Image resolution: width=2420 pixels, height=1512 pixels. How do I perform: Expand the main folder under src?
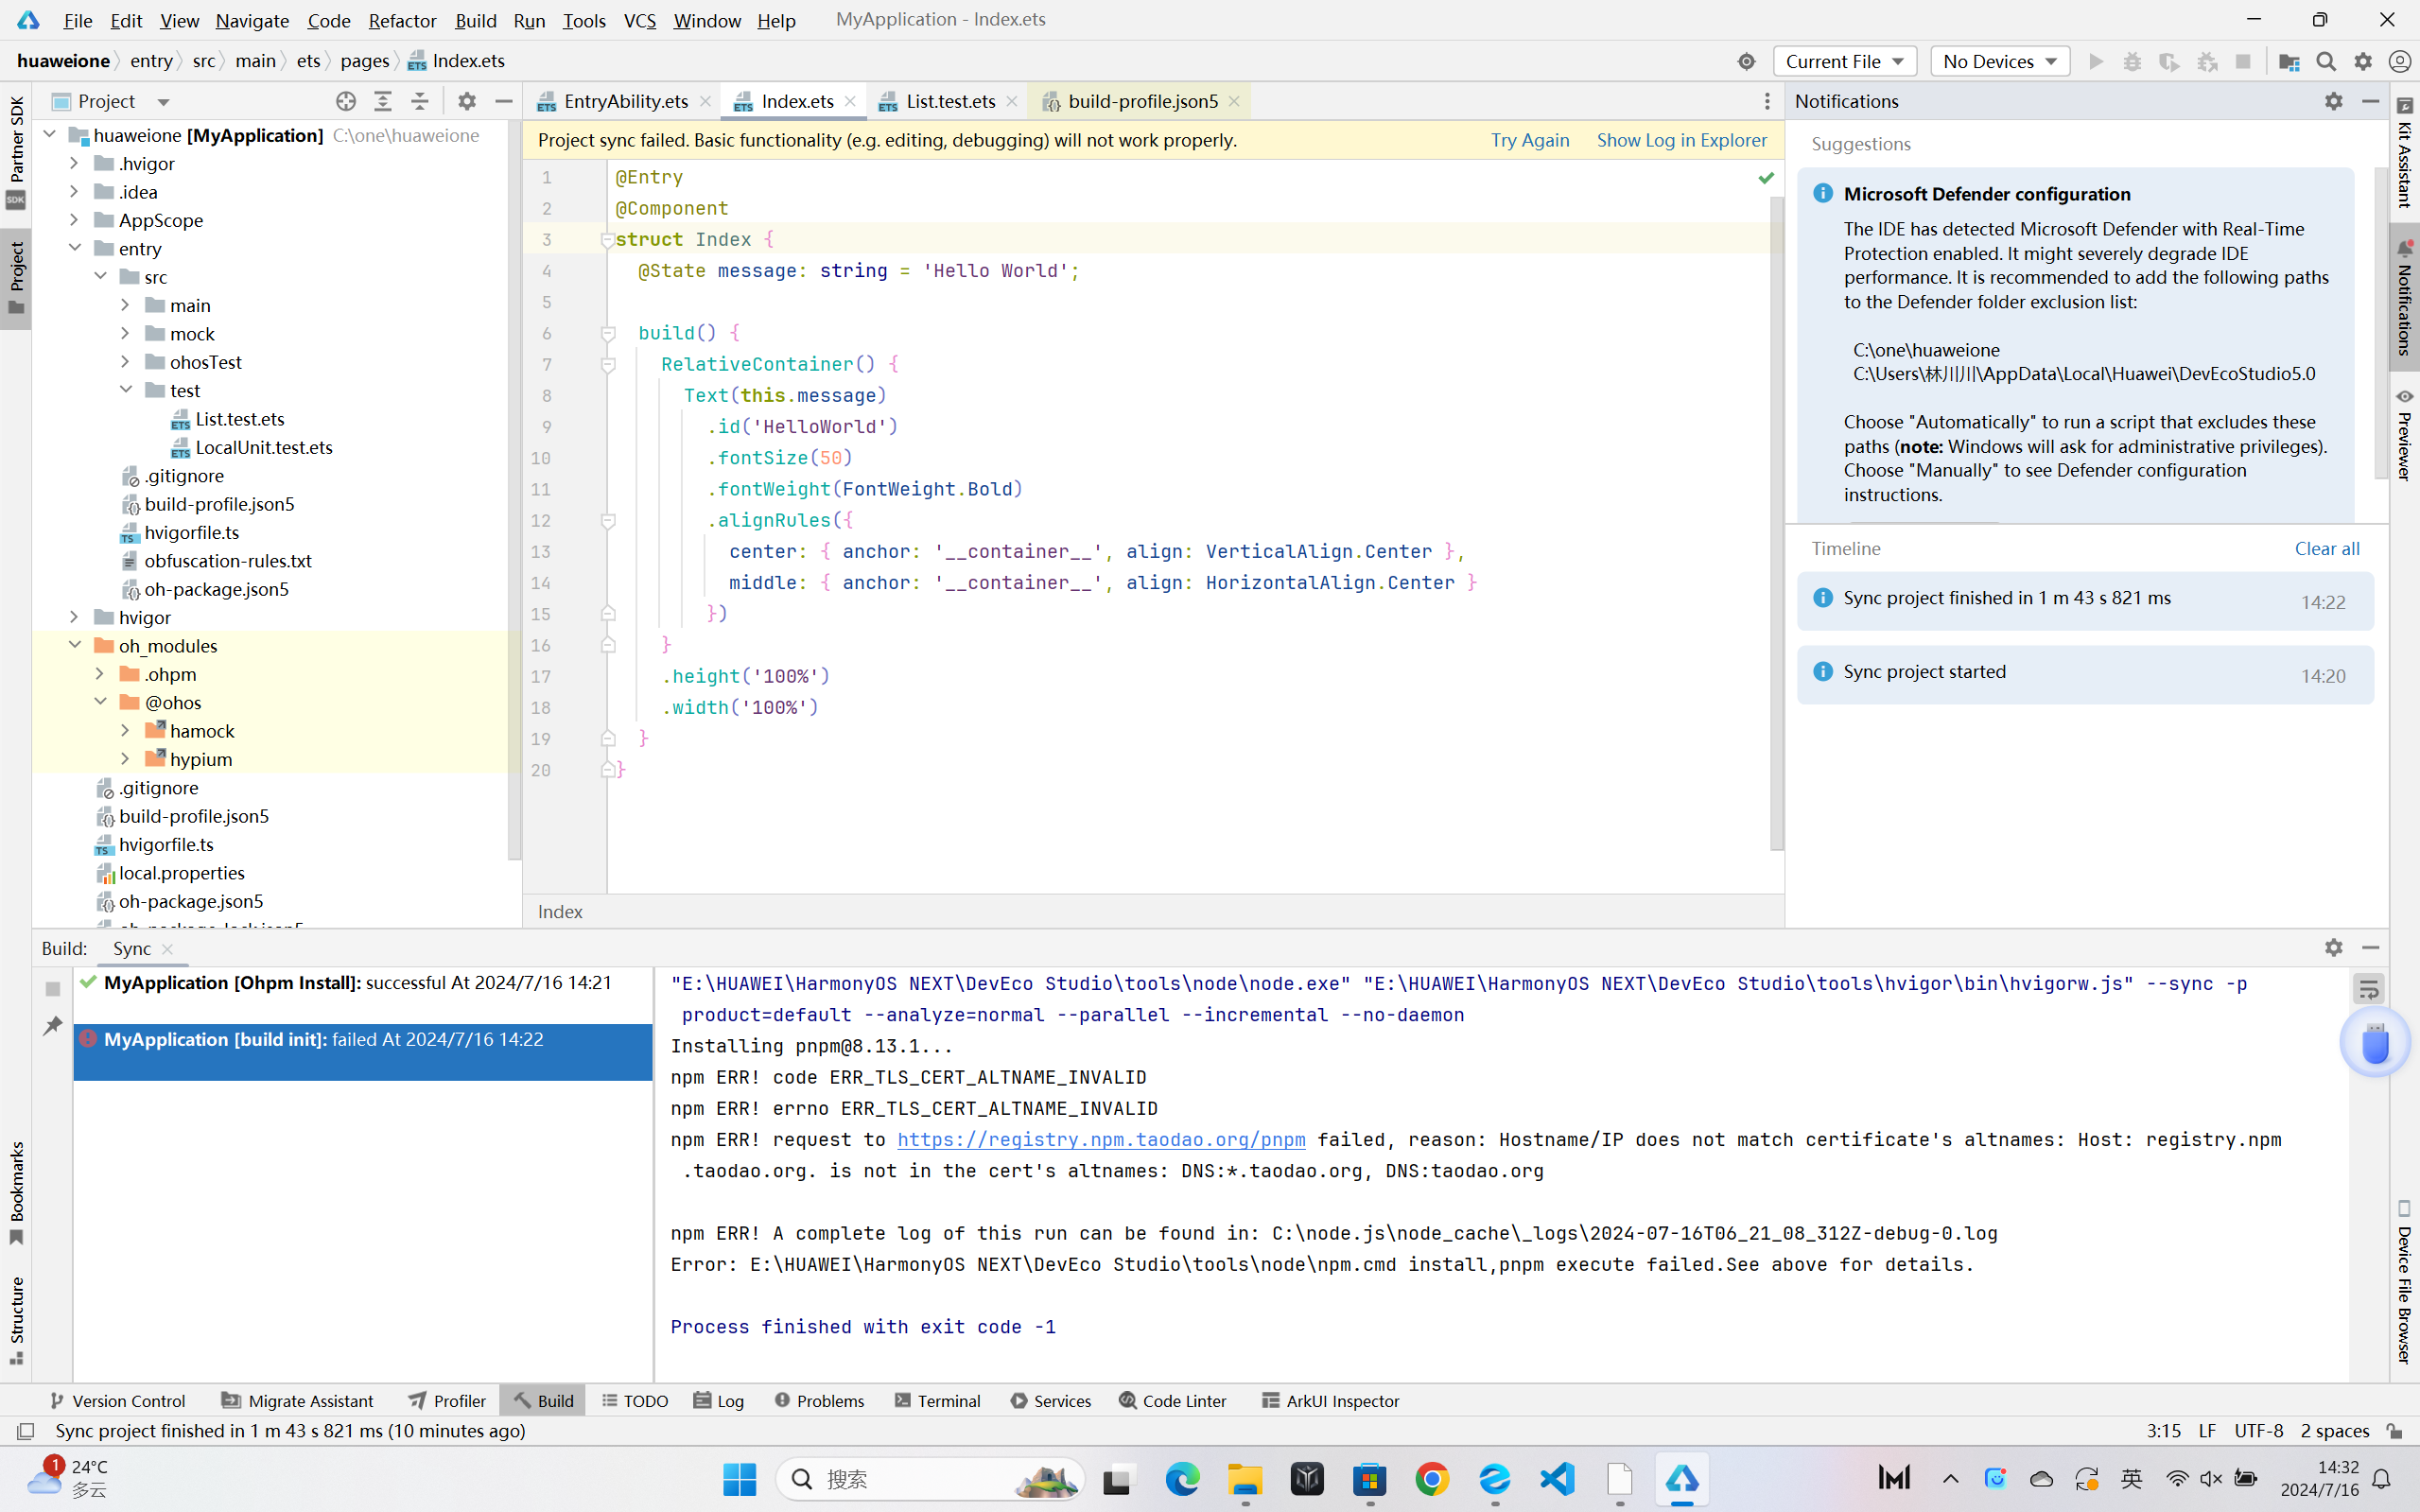pyautogui.click(x=125, y=305)
